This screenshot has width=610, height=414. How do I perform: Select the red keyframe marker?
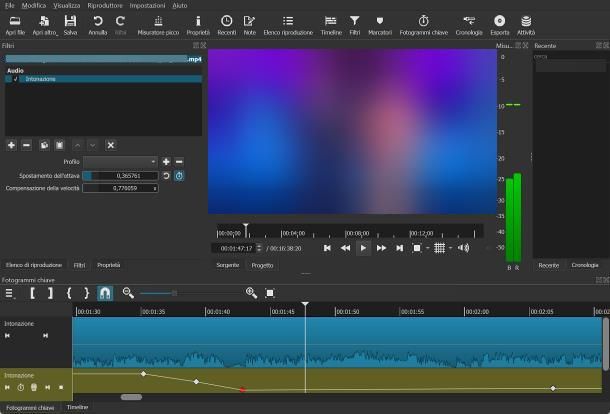click(x=243, y=389)
